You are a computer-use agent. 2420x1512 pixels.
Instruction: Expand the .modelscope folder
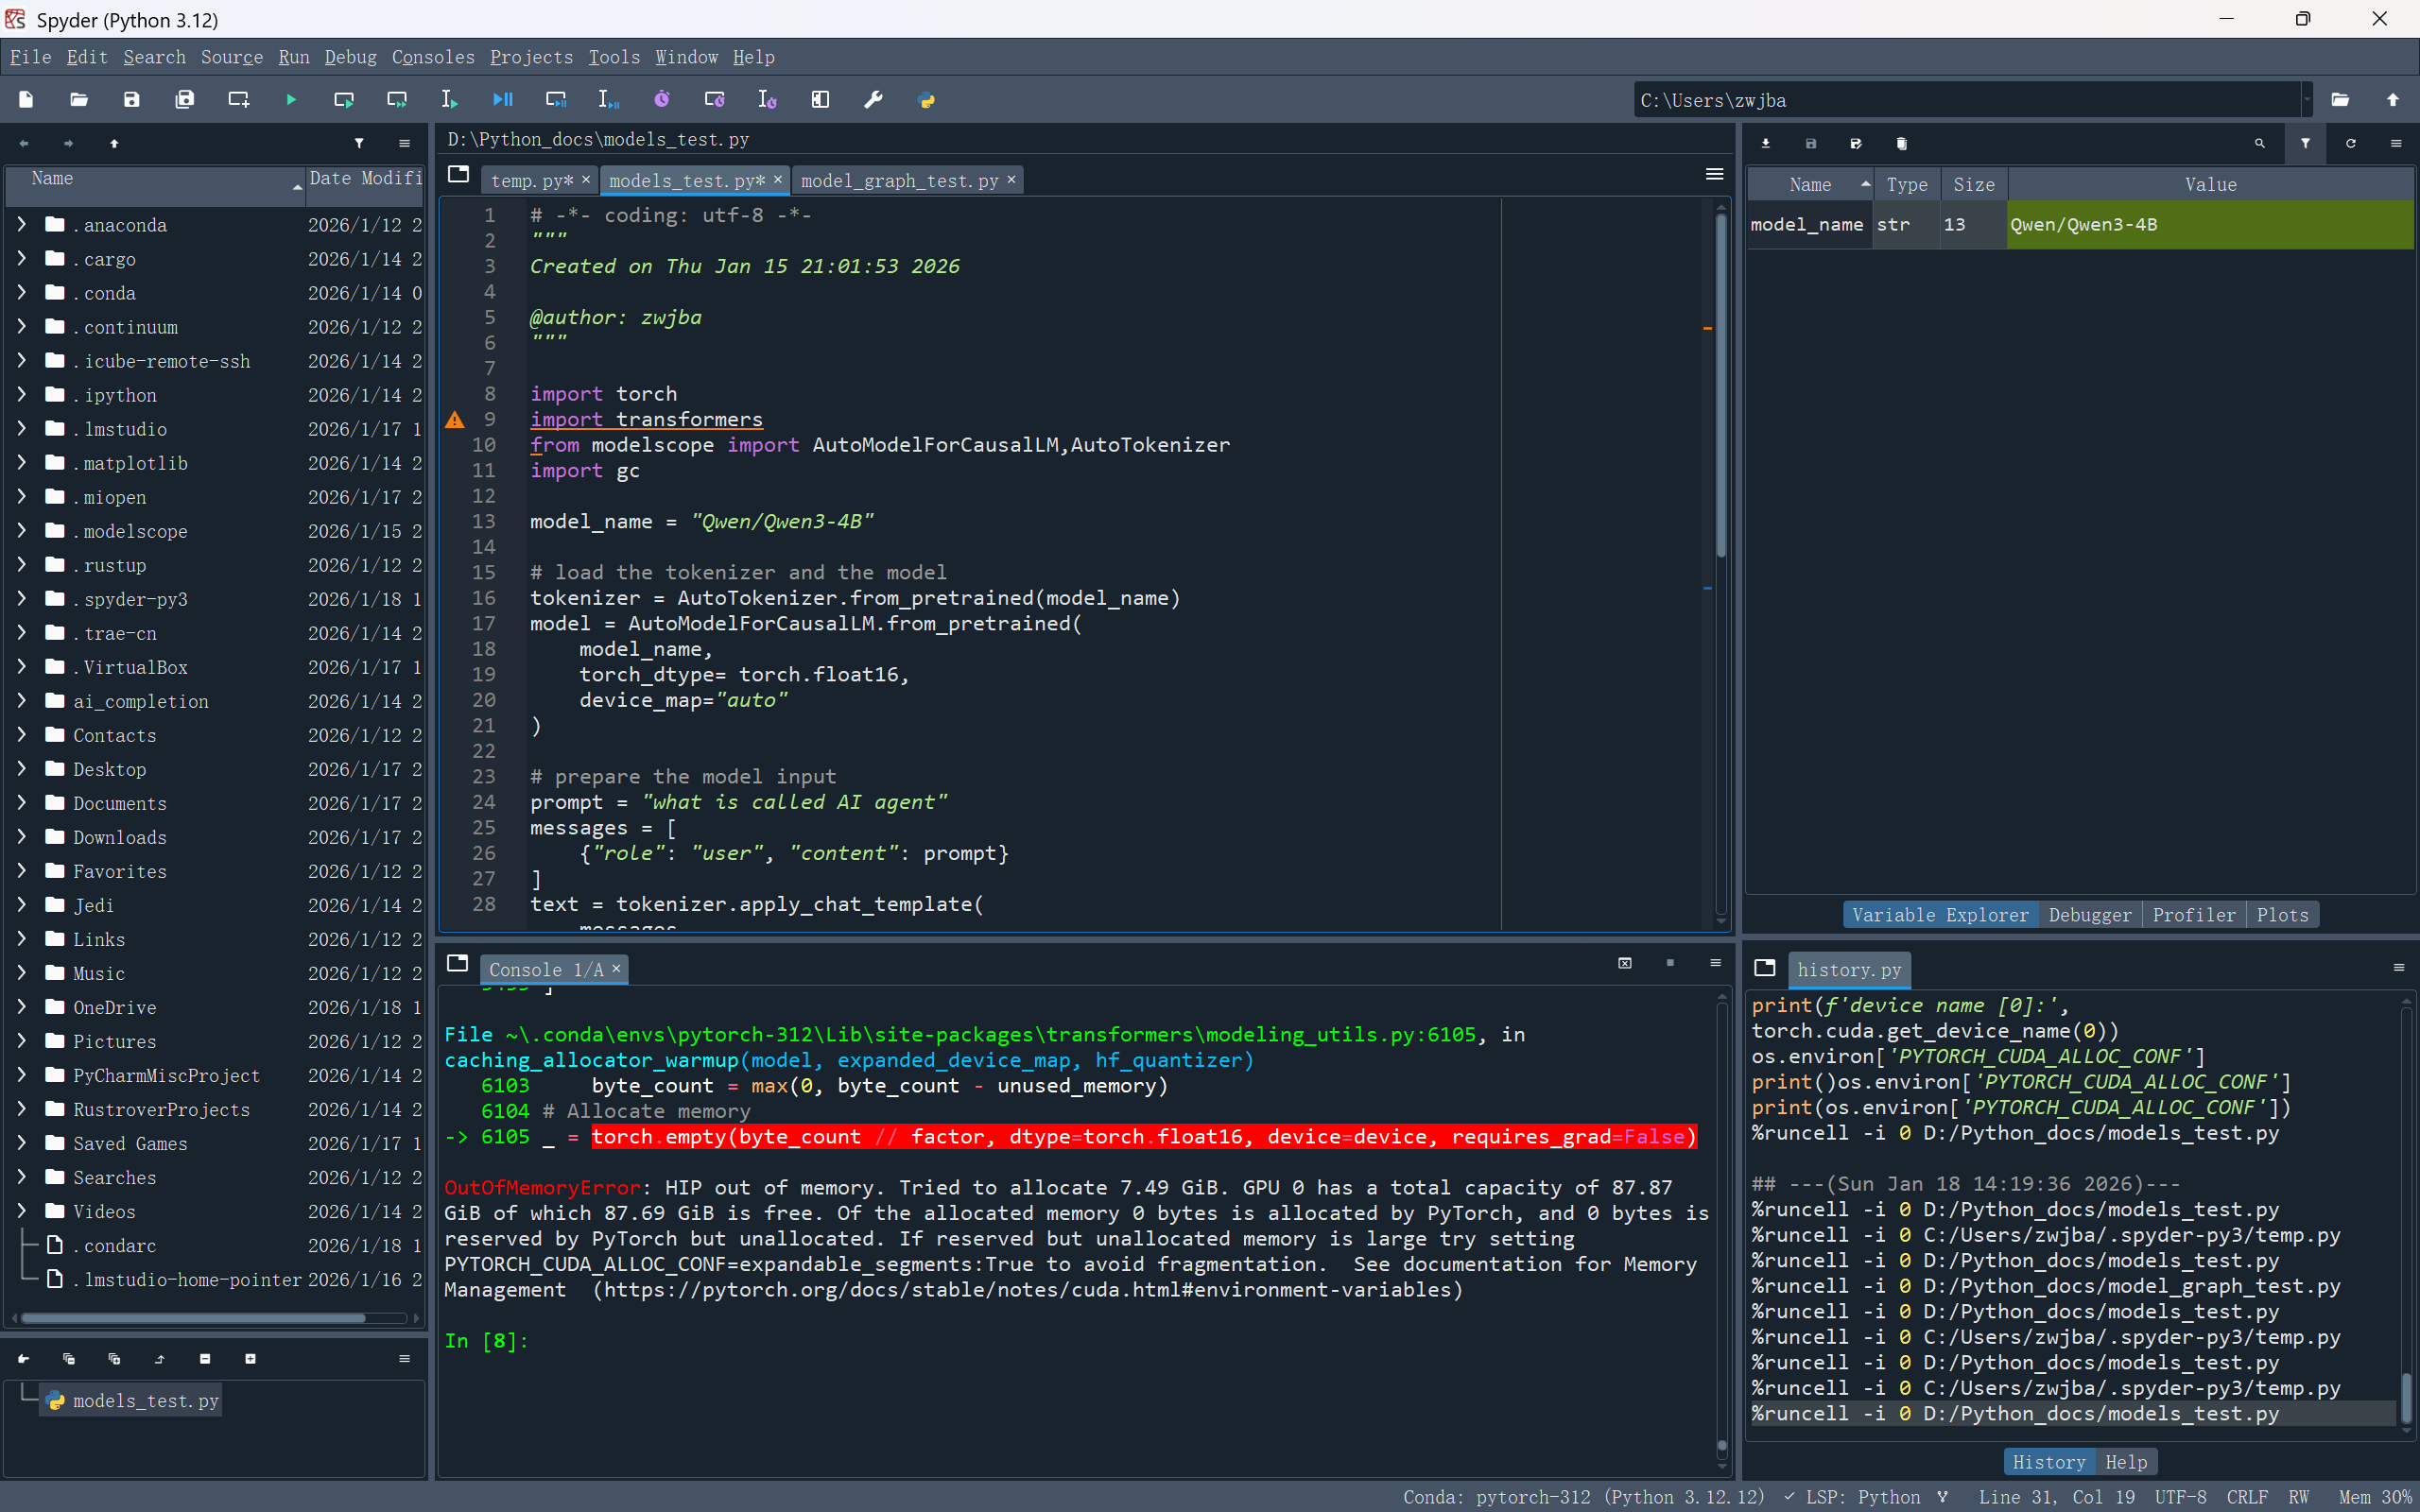[21, 531]
